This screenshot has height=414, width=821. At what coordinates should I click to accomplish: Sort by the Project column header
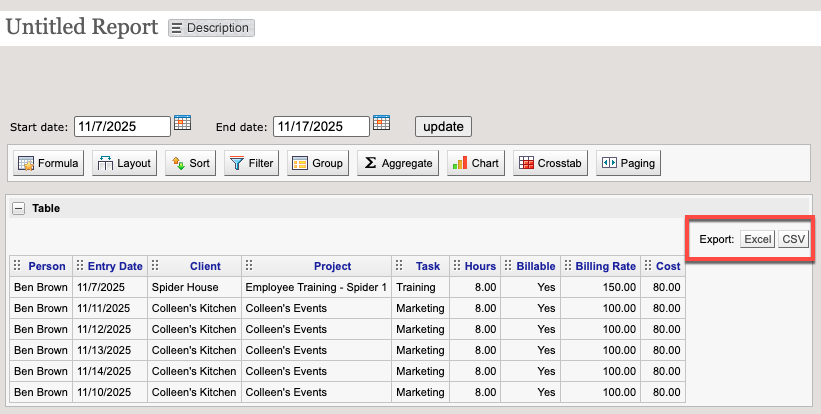(332, 266)
